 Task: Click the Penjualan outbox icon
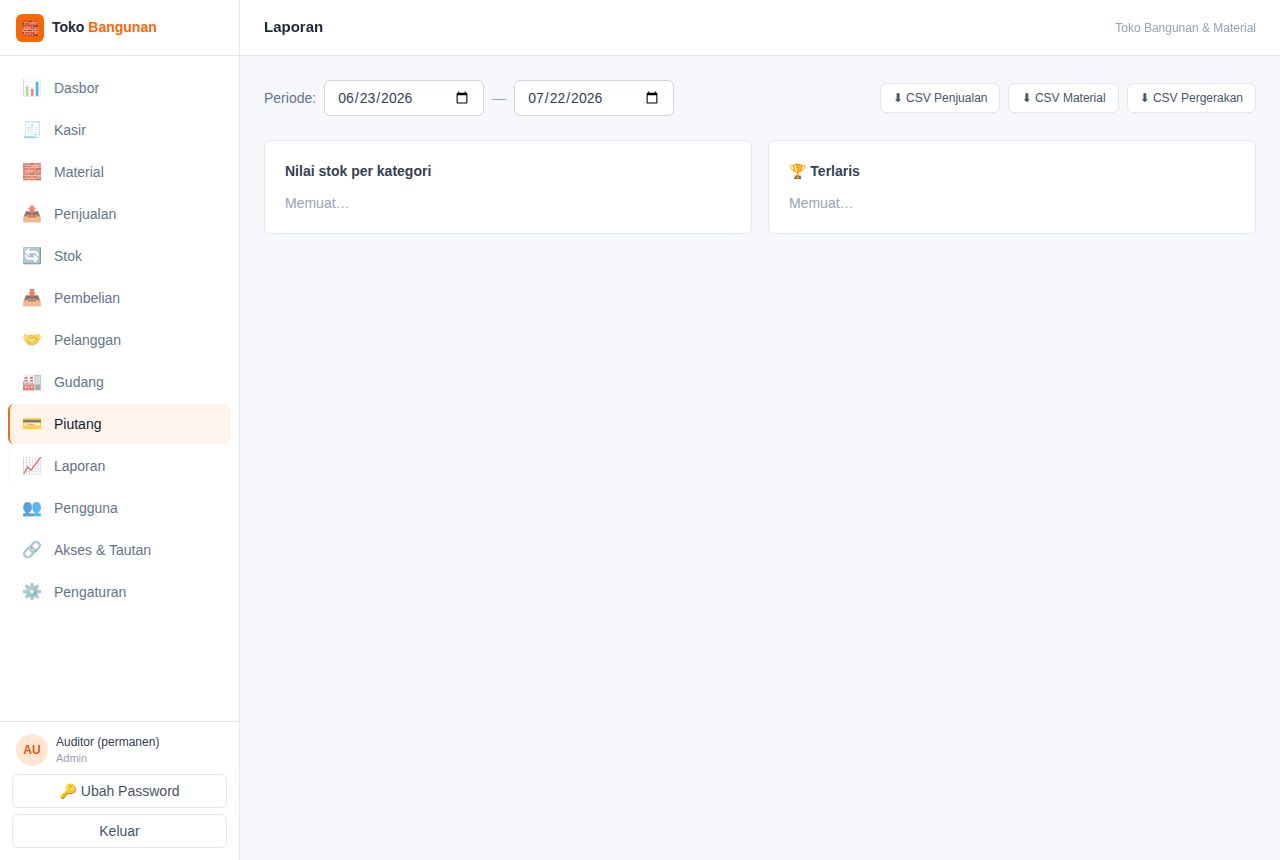pos(32,214)
